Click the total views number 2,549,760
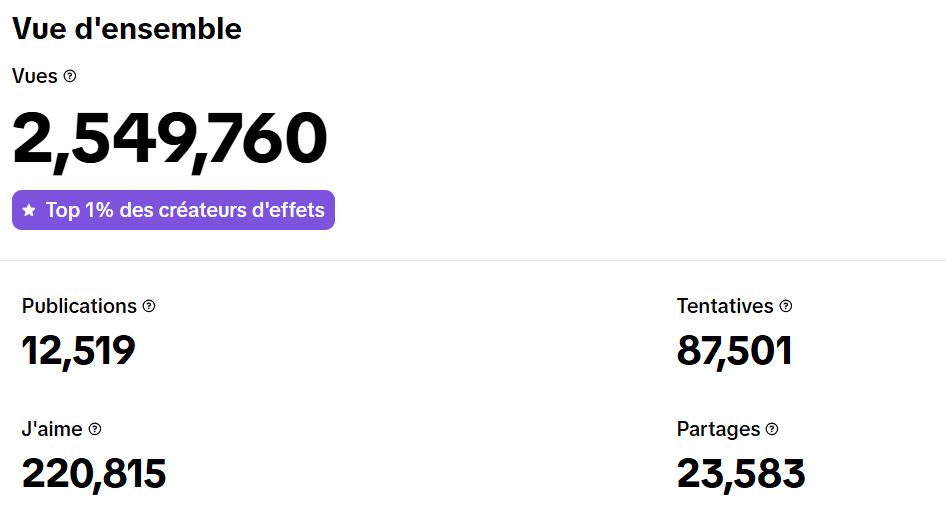Screen dimensions: 946x517 pyautogui.click(x=170, y=139)
